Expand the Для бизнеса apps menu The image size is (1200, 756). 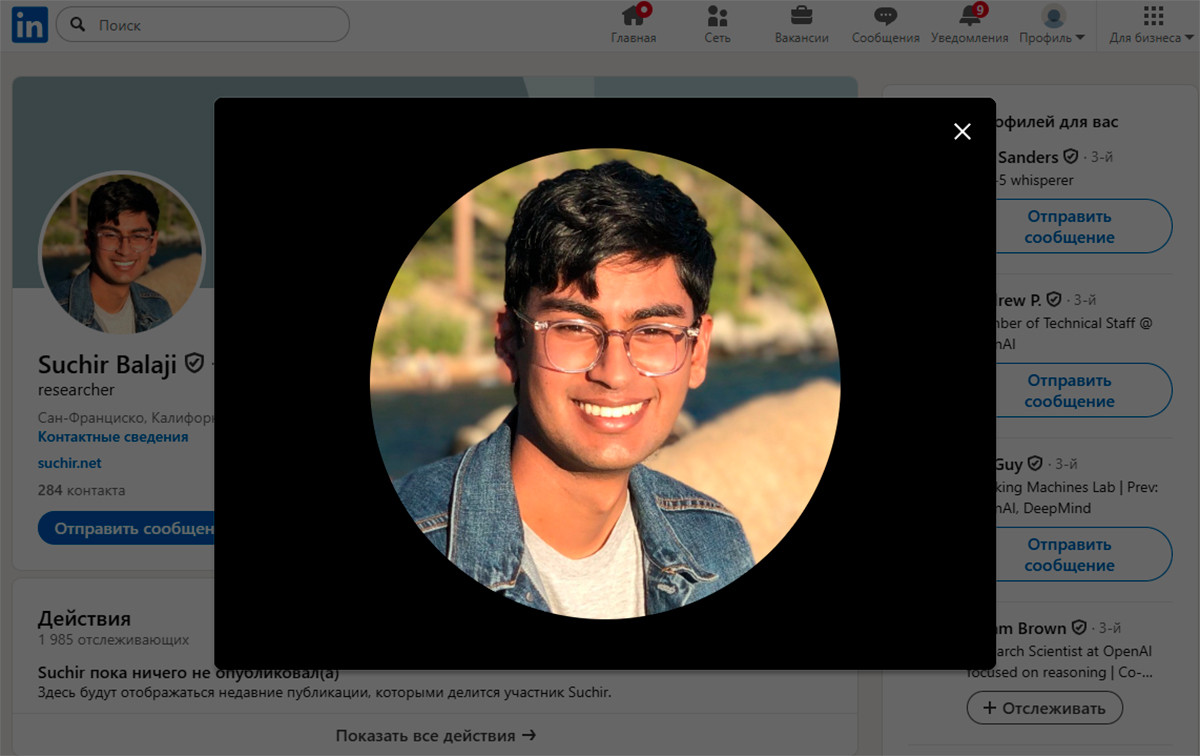coord(1152,26)
